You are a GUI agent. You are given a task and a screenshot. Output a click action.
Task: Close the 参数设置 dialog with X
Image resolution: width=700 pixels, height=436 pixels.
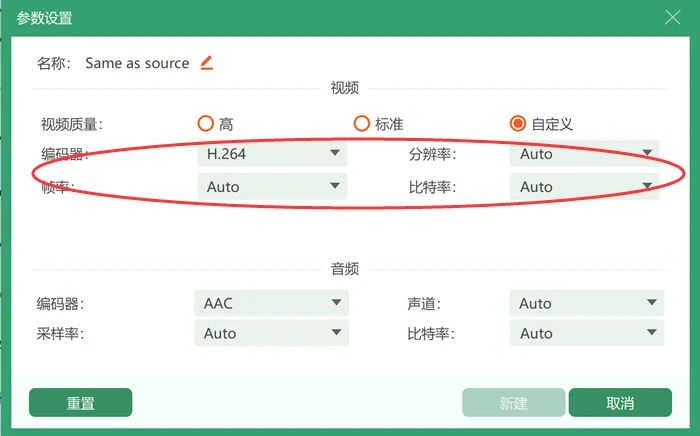672,18
